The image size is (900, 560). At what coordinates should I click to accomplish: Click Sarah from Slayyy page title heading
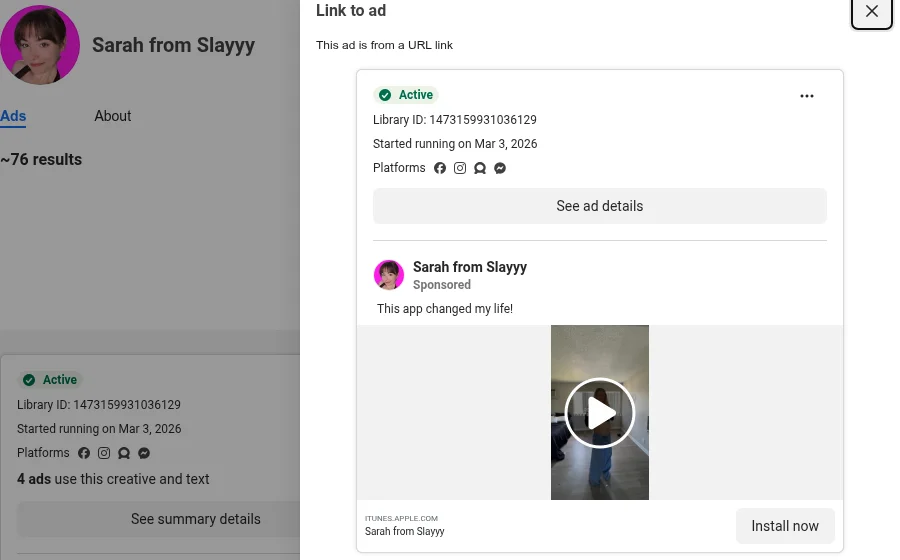click(x=173, y=45)
